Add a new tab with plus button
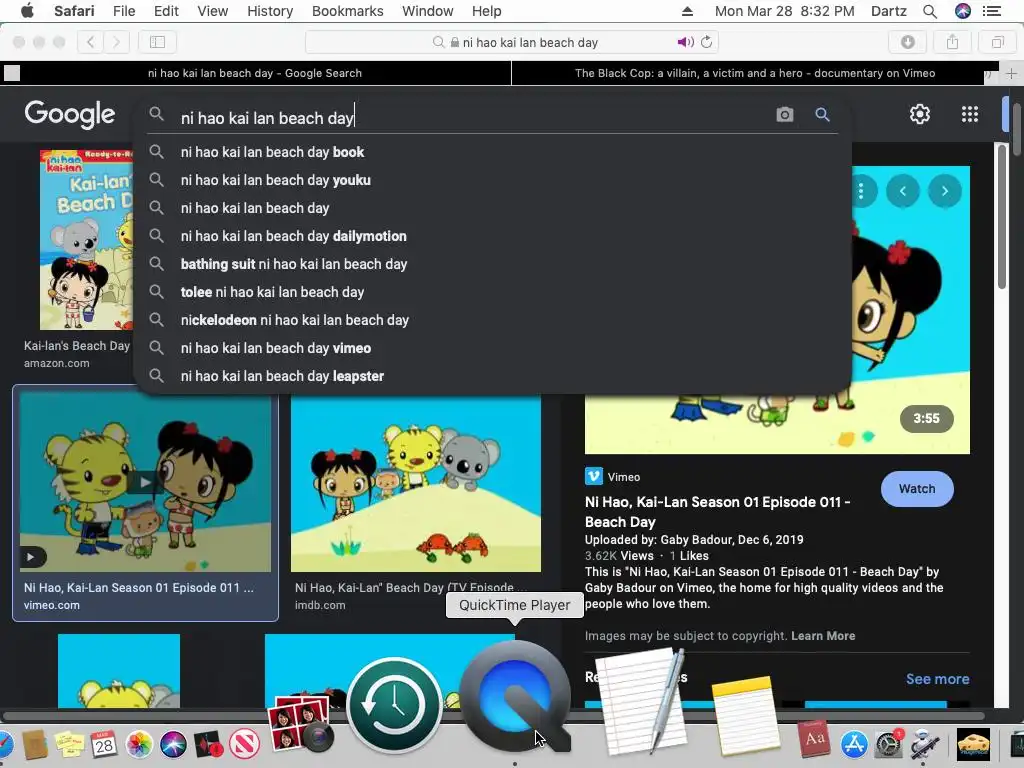The height and width of the screenshot is (768, 1024). [x=1011, y=73]
